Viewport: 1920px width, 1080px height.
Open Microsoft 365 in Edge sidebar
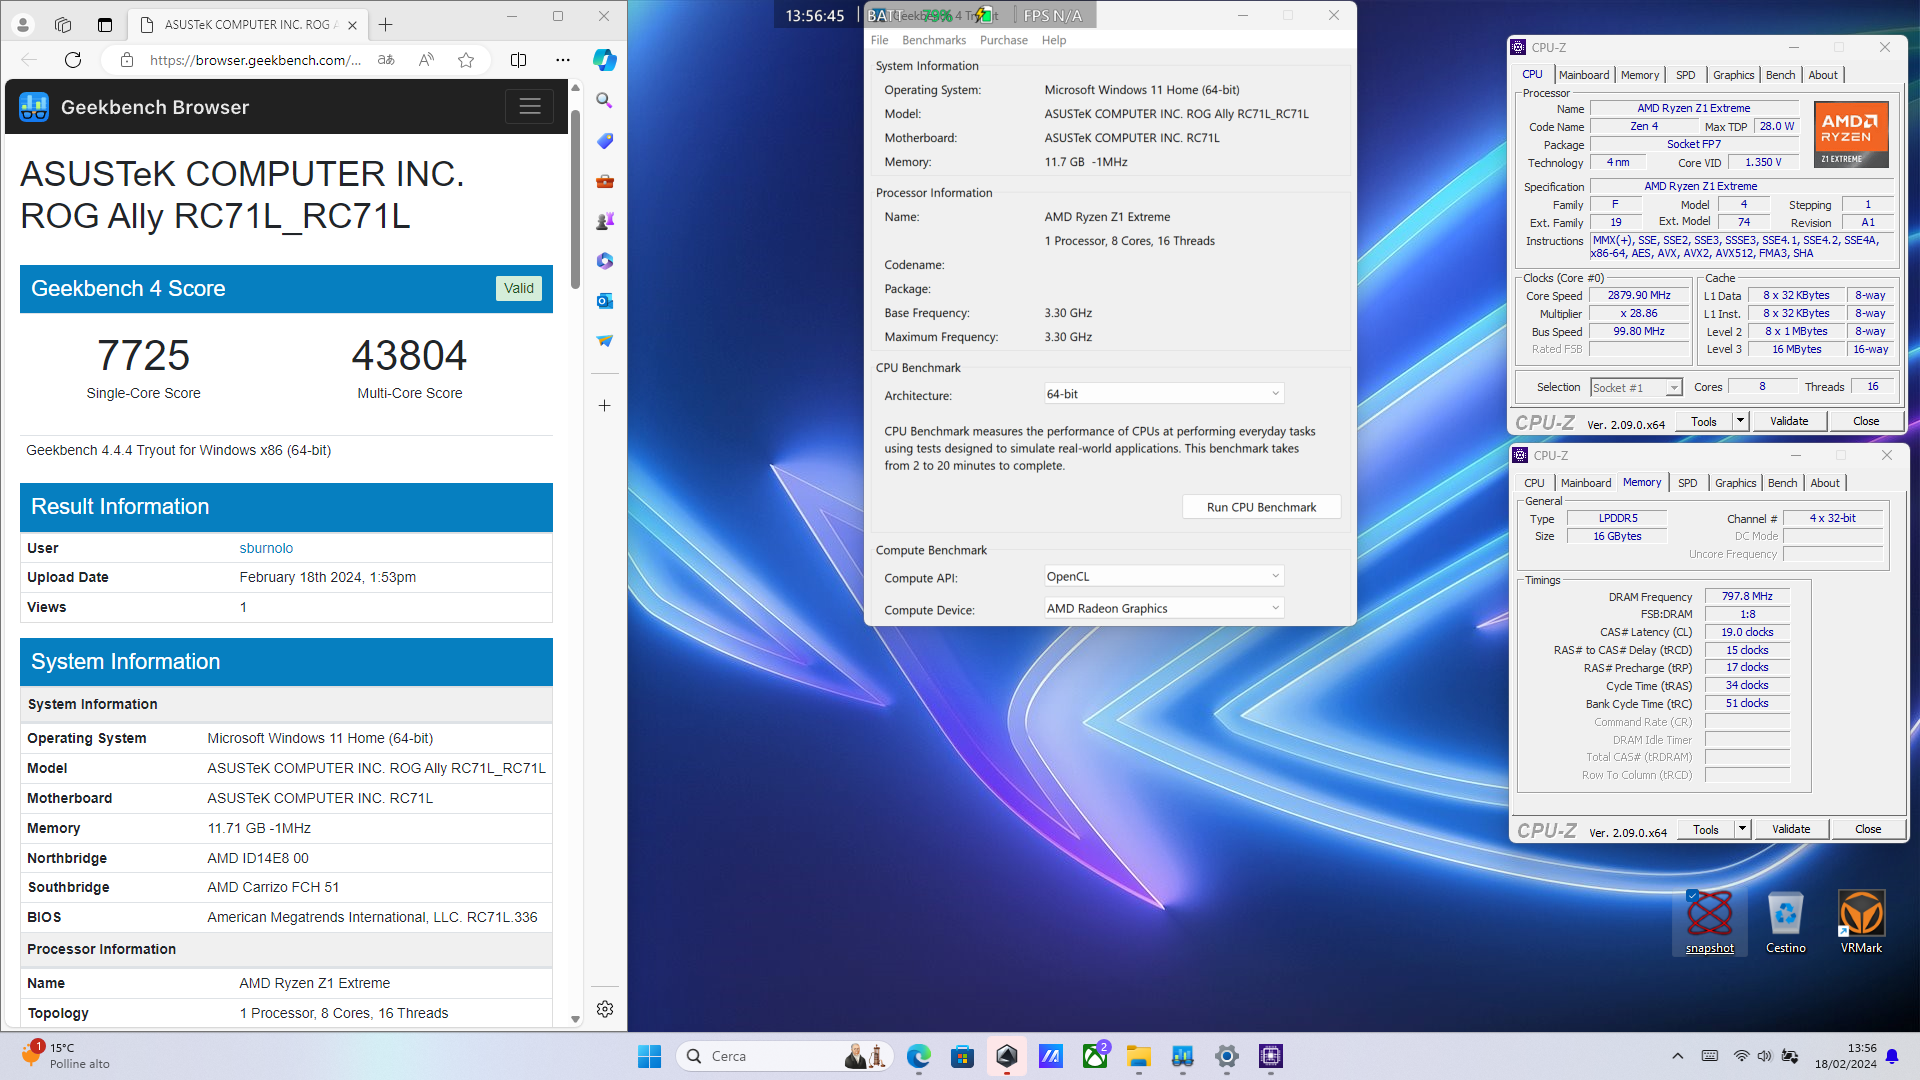tap(604, 261)
